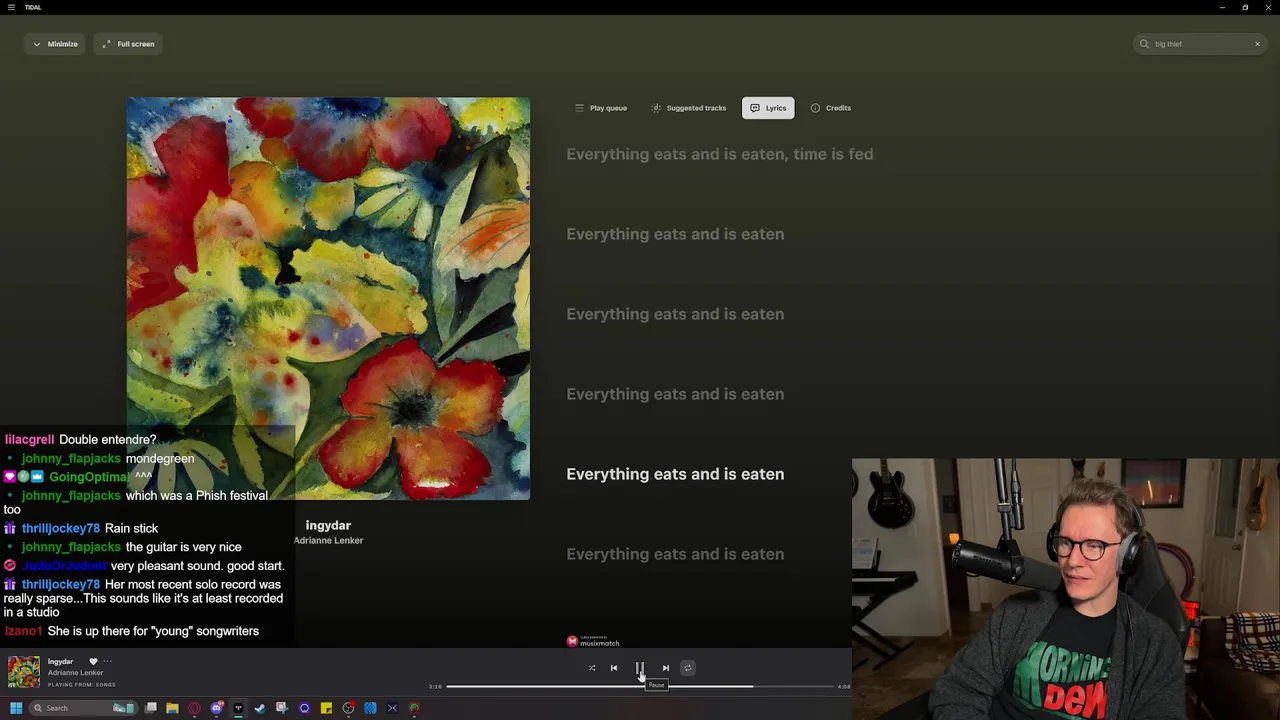Viewport: 1280px width, 720px height.
Task: Click the Musixmatch logo
Action: tap(593, 641)
